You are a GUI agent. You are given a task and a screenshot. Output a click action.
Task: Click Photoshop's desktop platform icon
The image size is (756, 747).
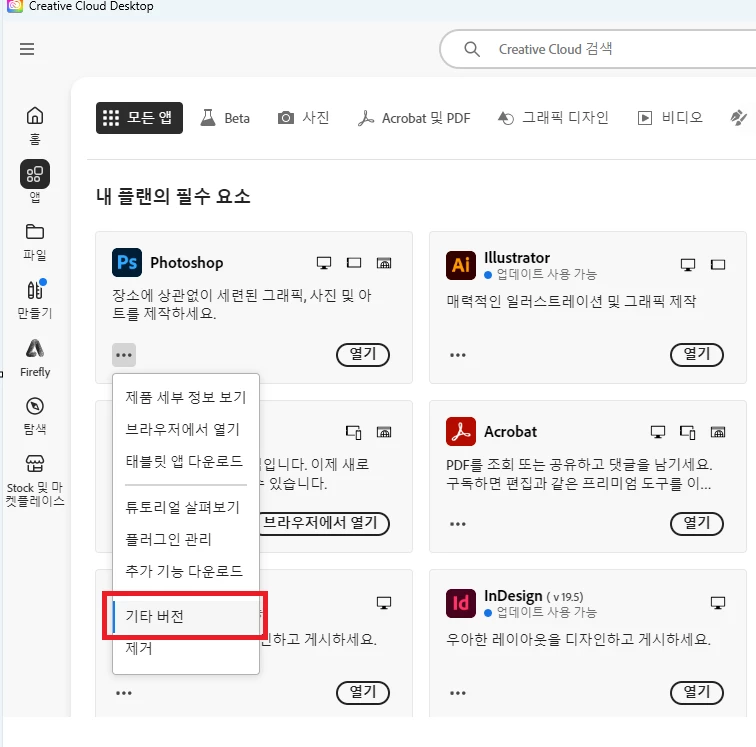click(x=324, y=263)
